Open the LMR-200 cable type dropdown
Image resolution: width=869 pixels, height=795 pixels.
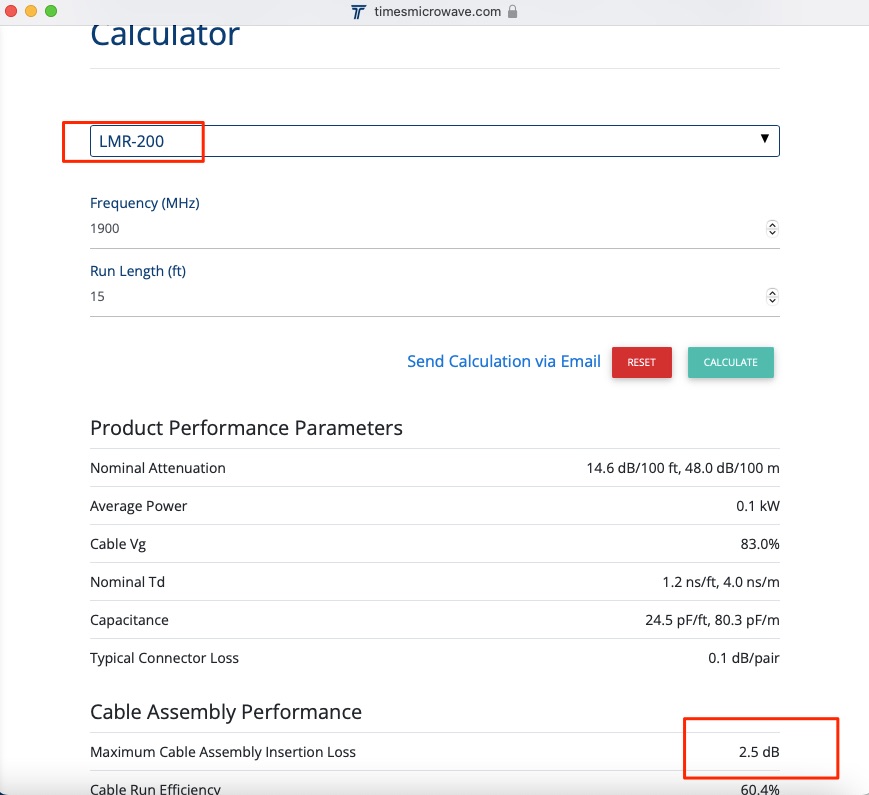(434, 141)
